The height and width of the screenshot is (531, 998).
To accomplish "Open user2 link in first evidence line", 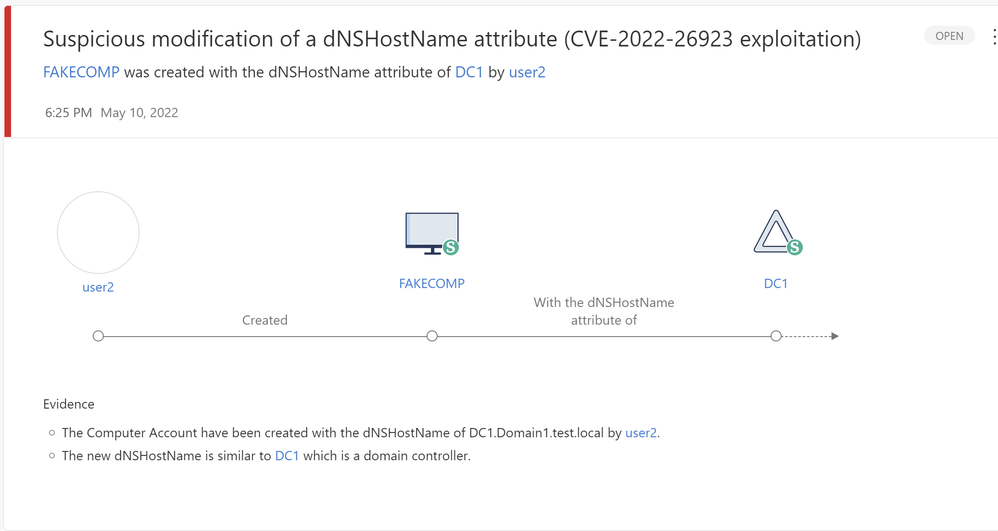I will tap(641, 433).
